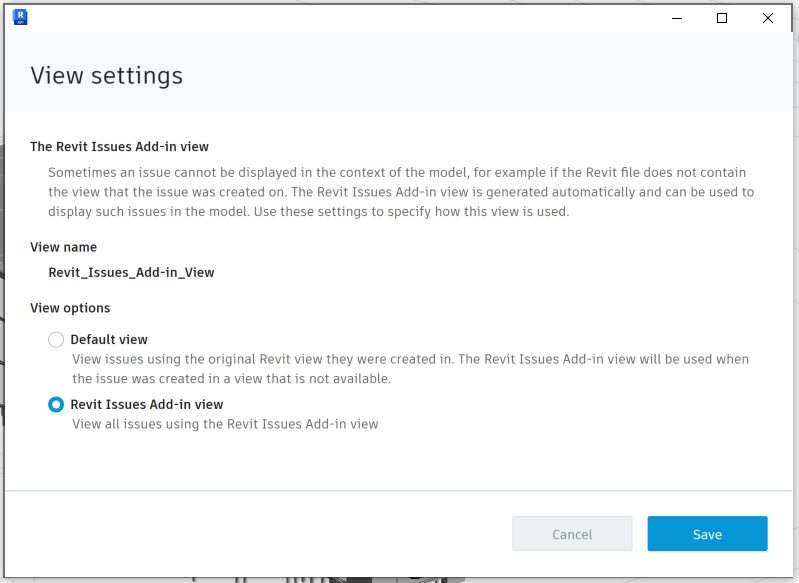This screenshot has width=799, height=583.
Task: Click the "View settings" dialog heading
Action: point(106,76)
